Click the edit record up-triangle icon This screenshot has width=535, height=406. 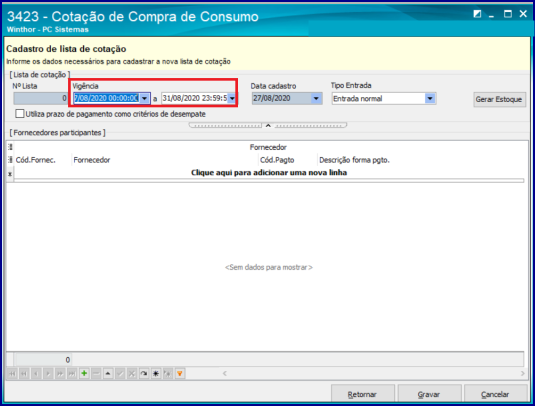click(108, 374)
